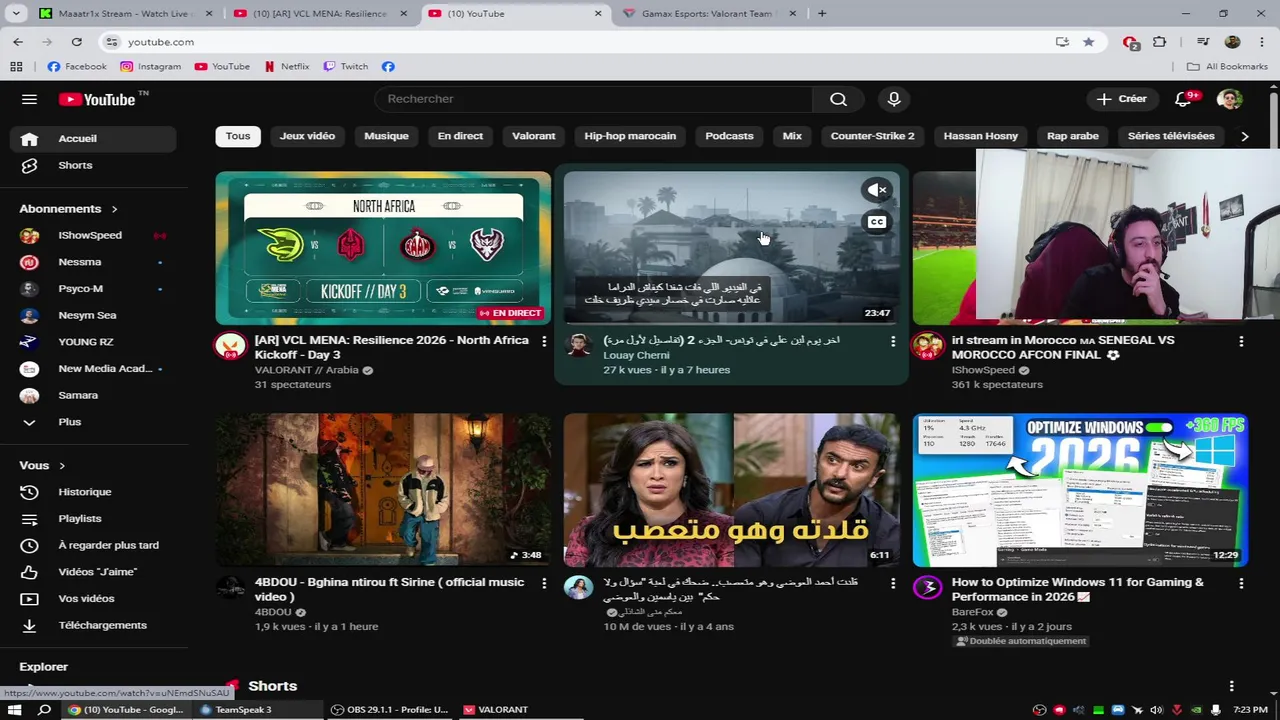Open the options menu for the Shorts section
The width and height of the screenshot is (1280, 720).
pos(1232,686)
